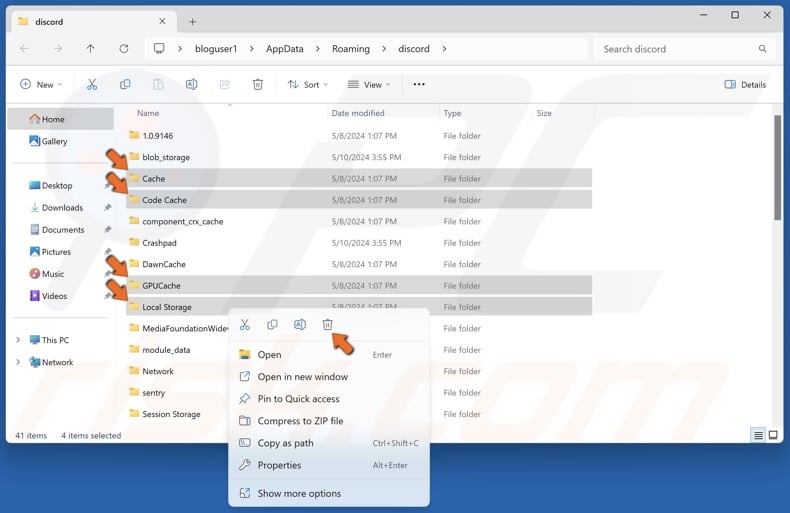Image resolution: width=790 pixels, height=513 pixels.
Task: Choose Show more options
Action: pyautogui.click(x=329, y=494)
